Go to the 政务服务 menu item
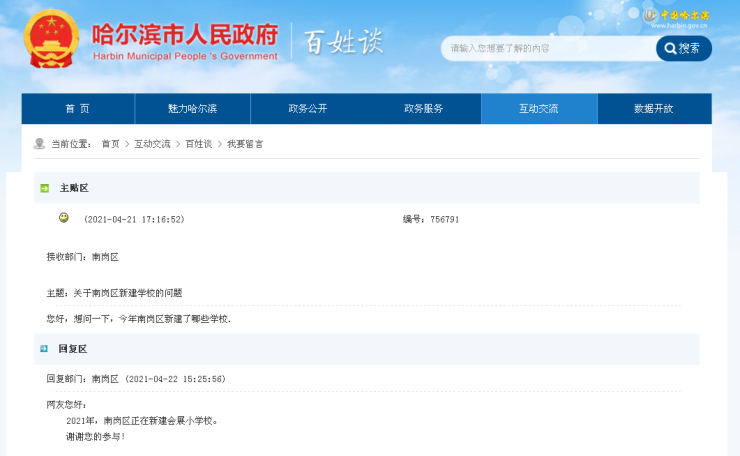Image resolution: width=740 pixels, height=456 pixels. (x=423, y=109)
